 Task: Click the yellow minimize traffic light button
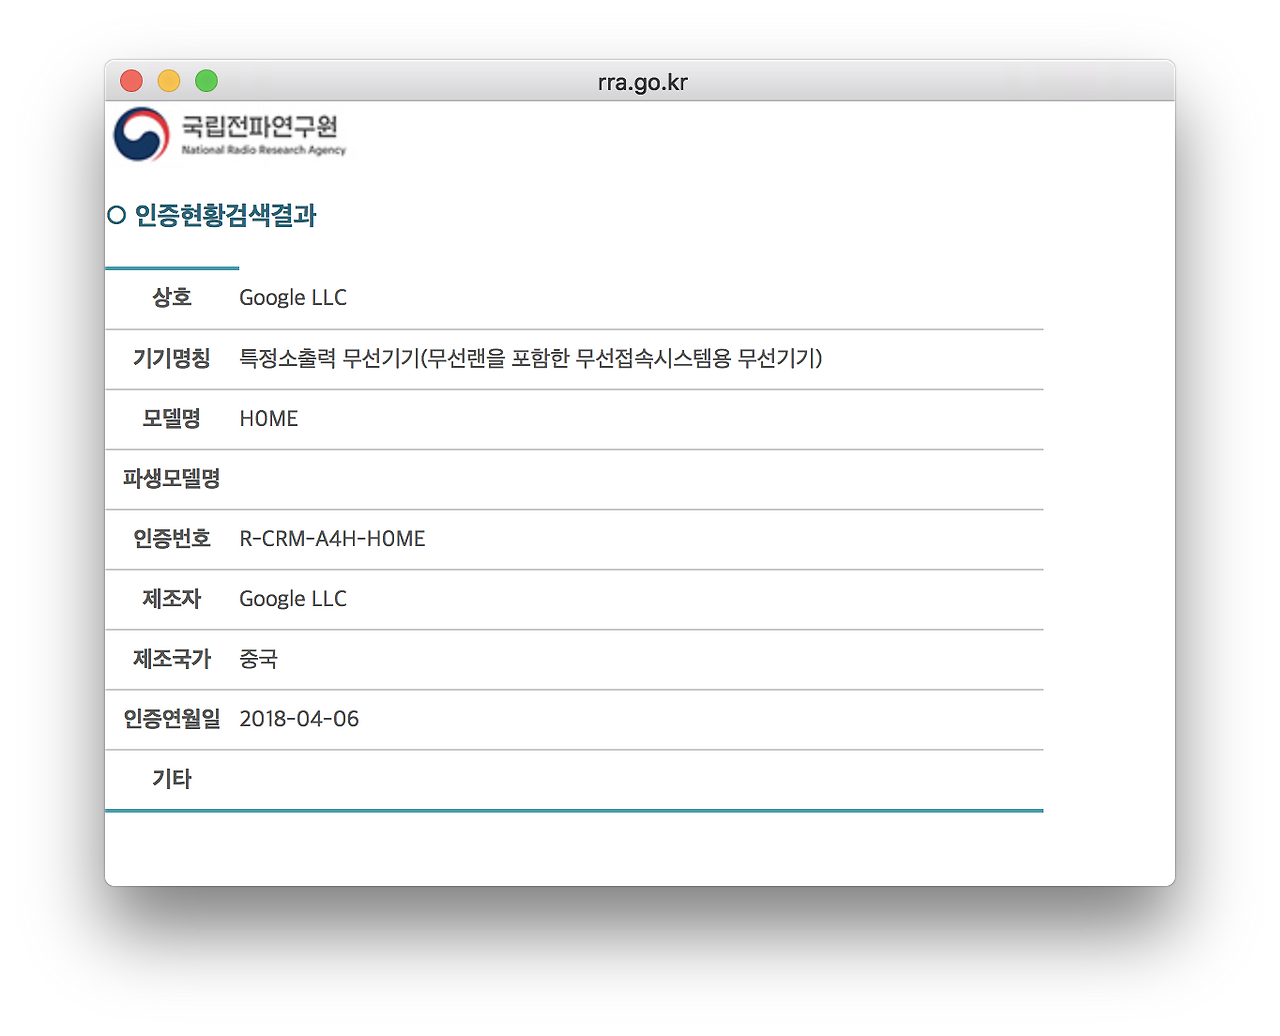coord(168,81)
